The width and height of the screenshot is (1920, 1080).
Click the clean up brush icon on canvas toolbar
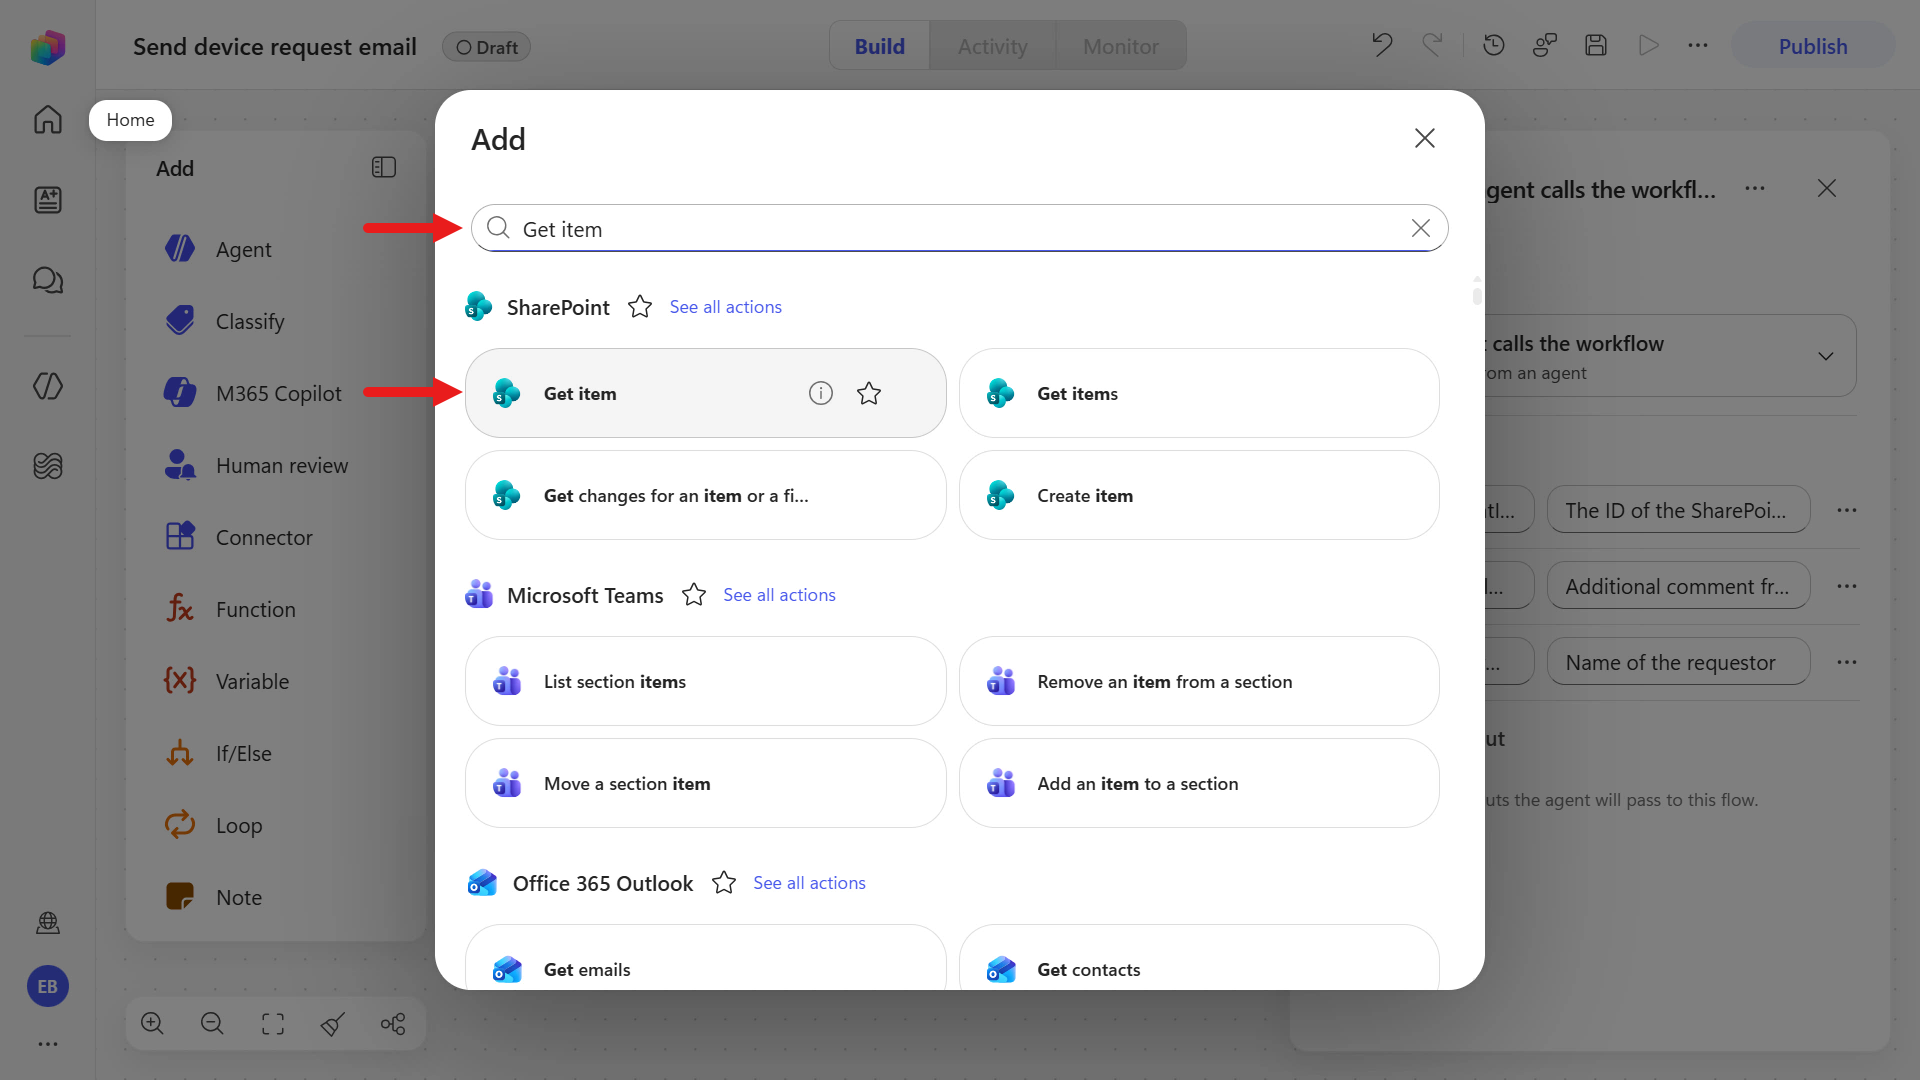[x=333, y=1023]
